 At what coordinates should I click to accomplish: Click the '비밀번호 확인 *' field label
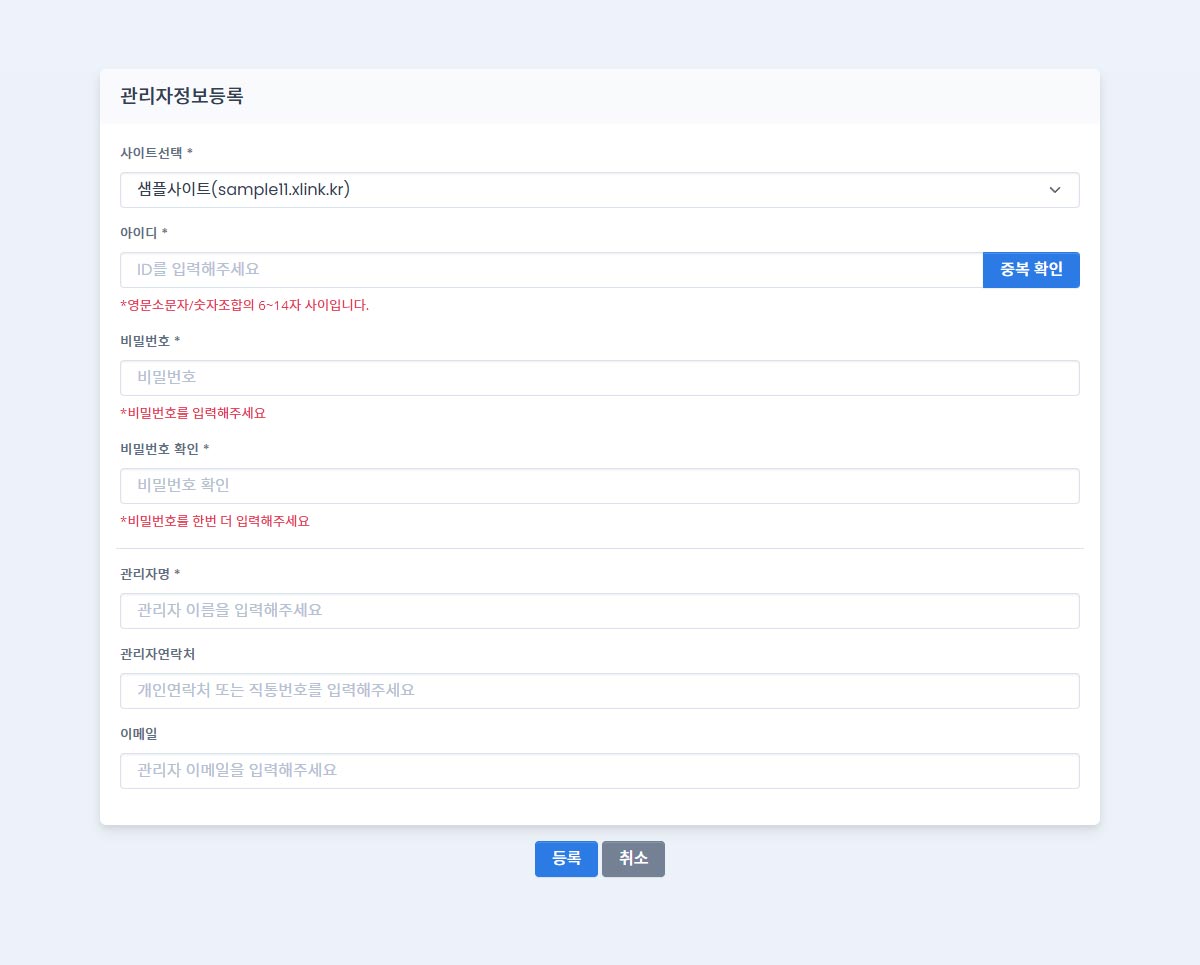click(164, 449)
